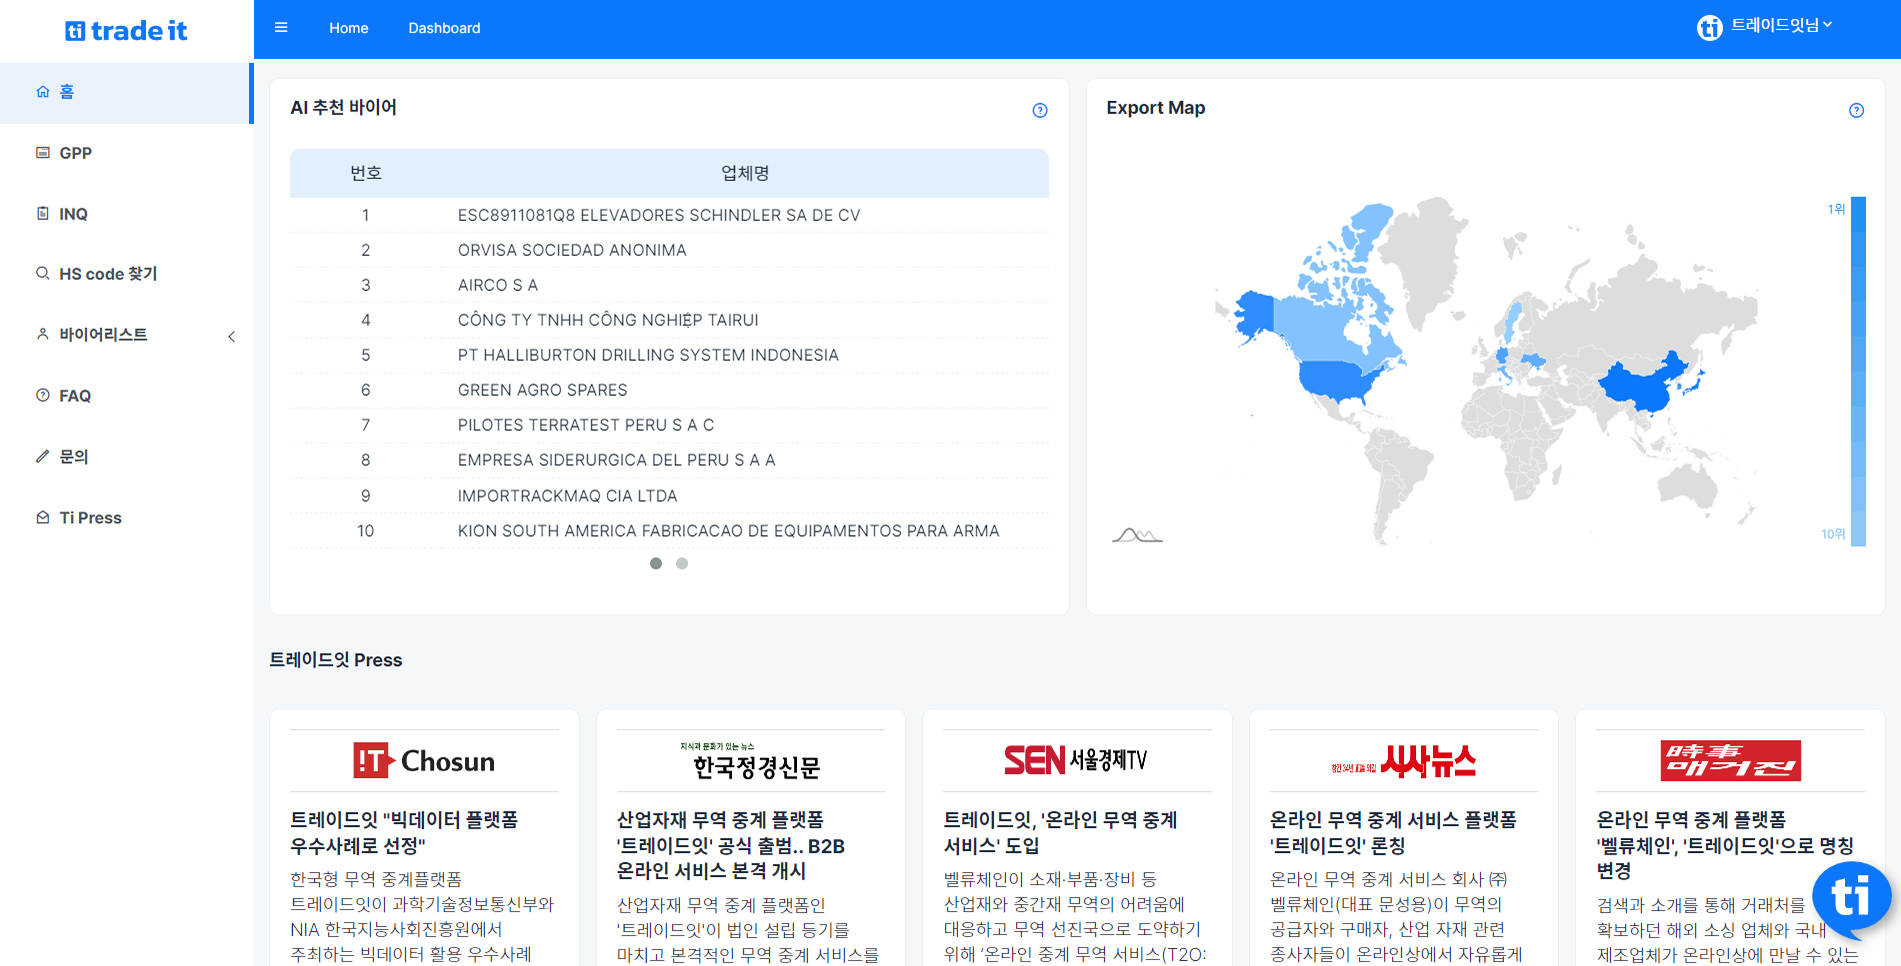Open the 한국정경신문 press article card

(x=750, y=845)
